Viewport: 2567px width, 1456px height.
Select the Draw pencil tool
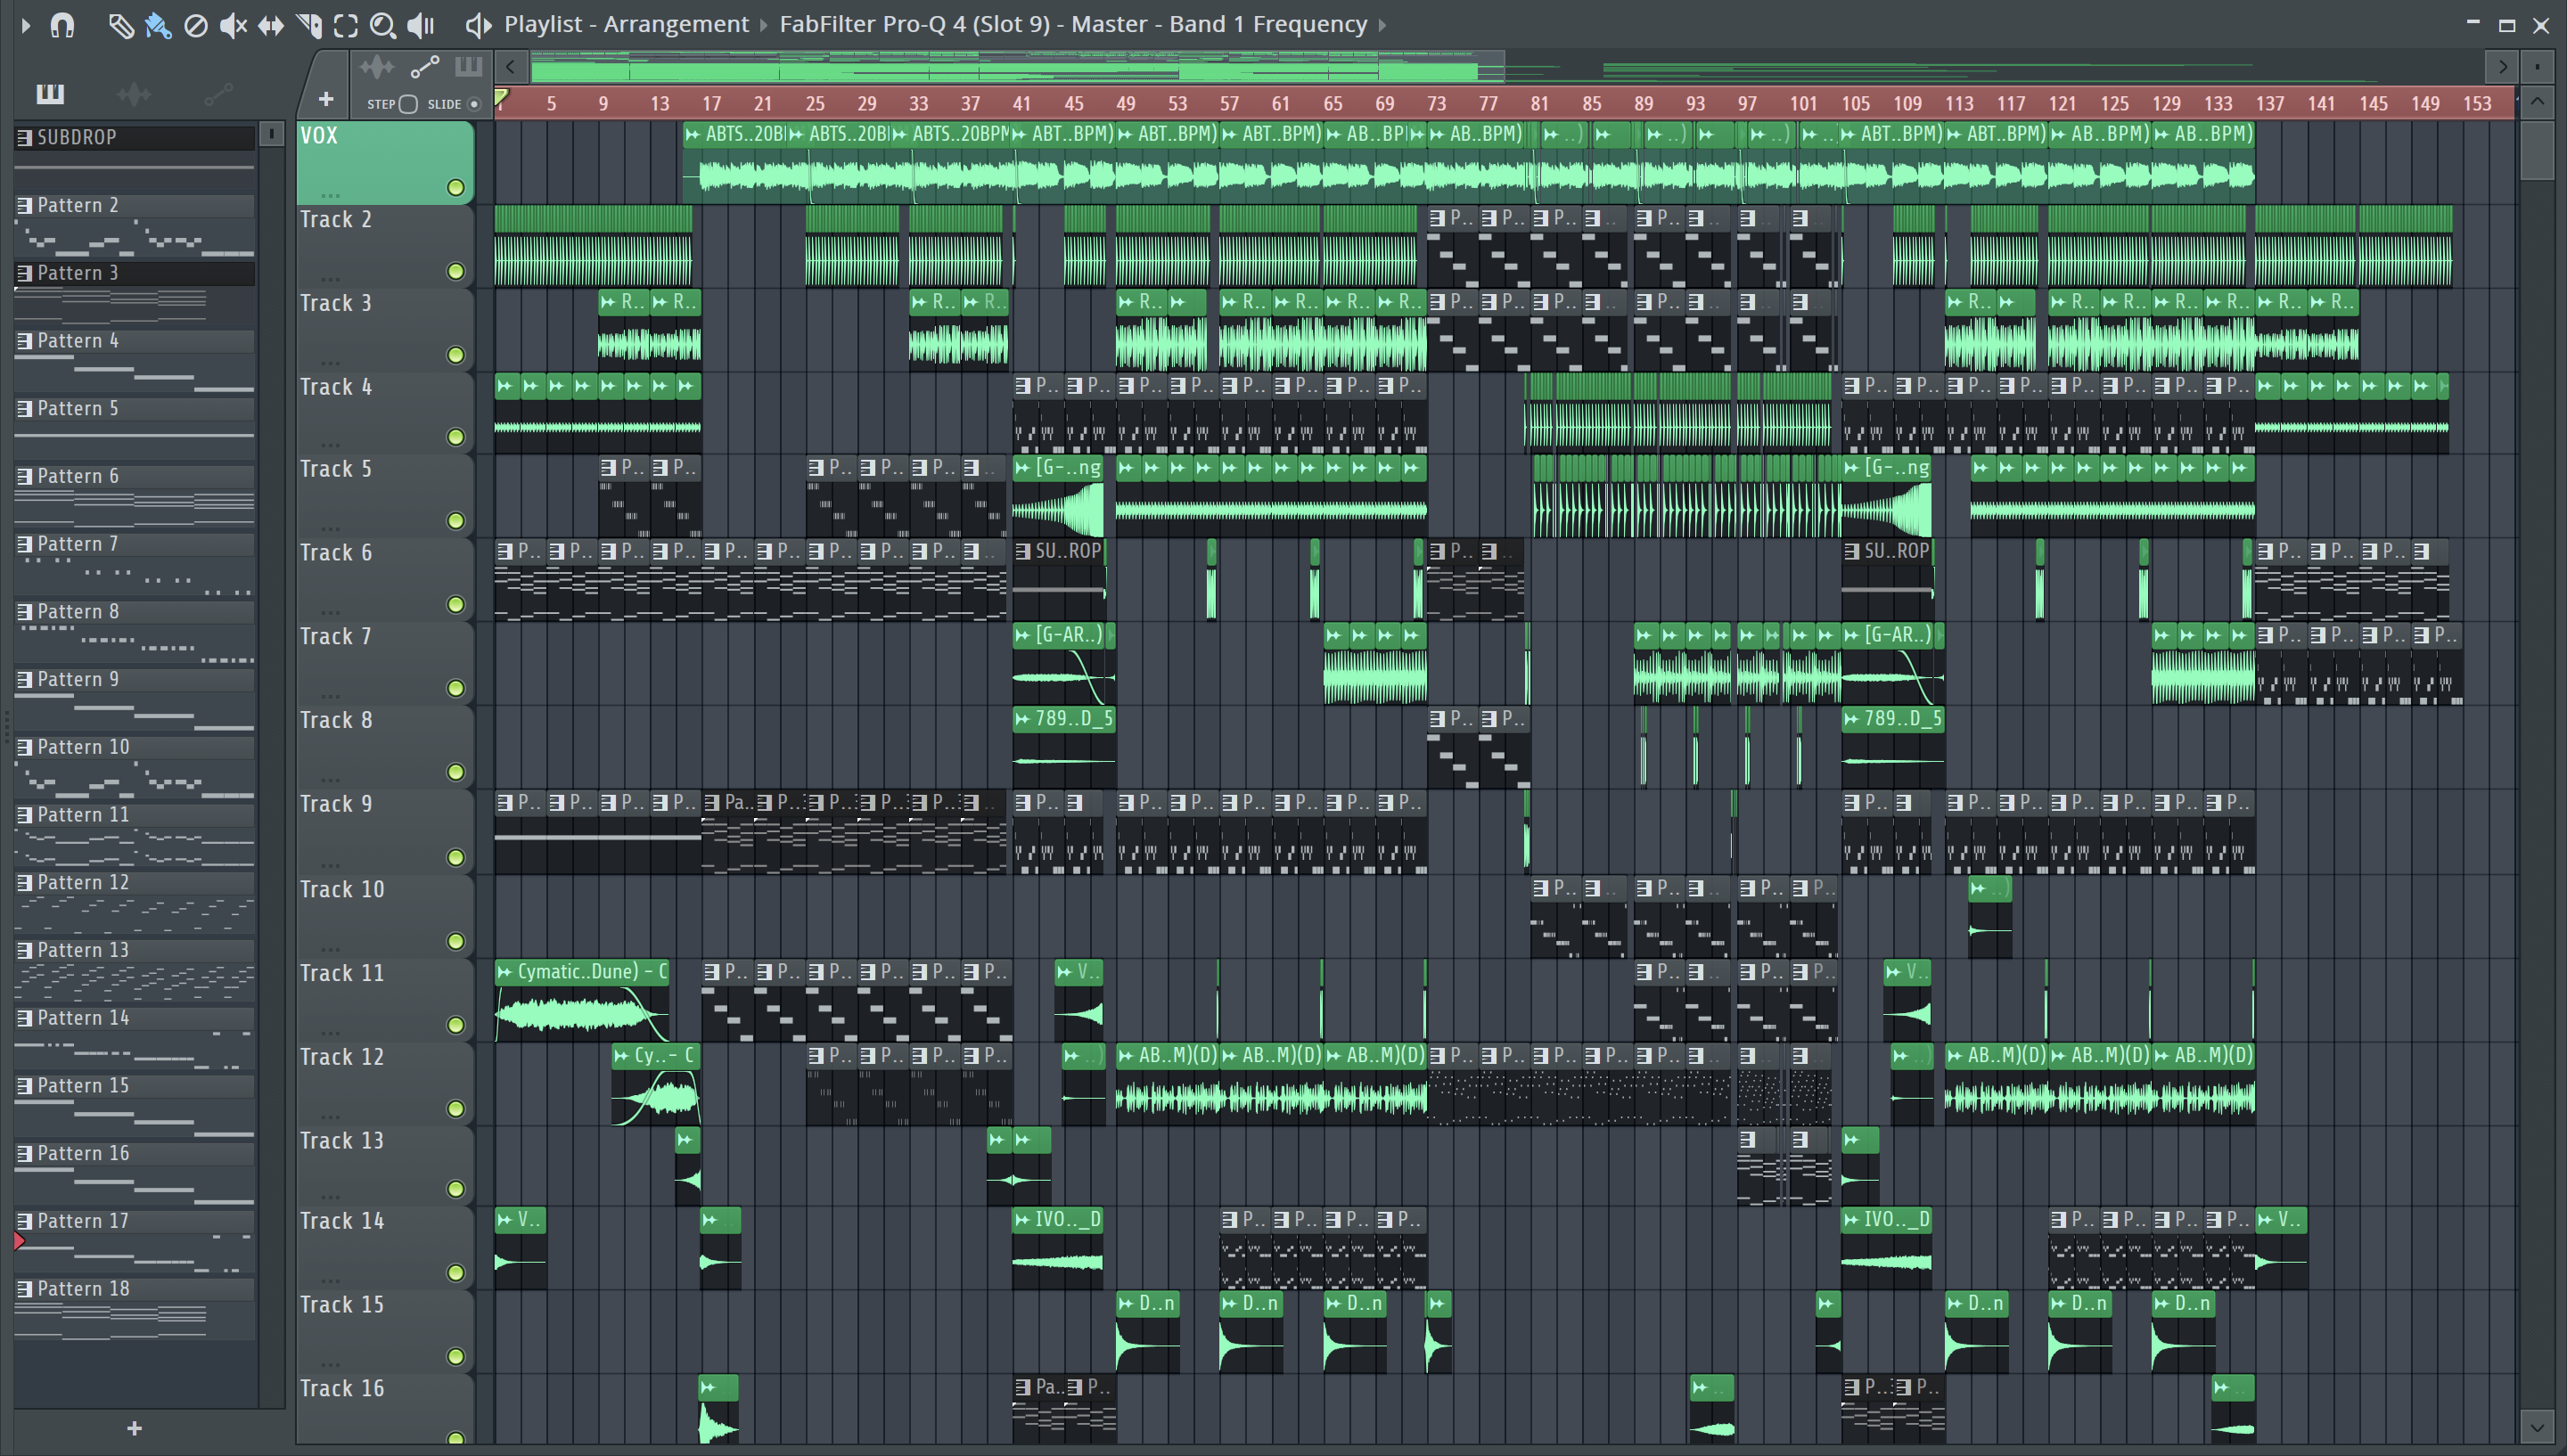[120, 25]
